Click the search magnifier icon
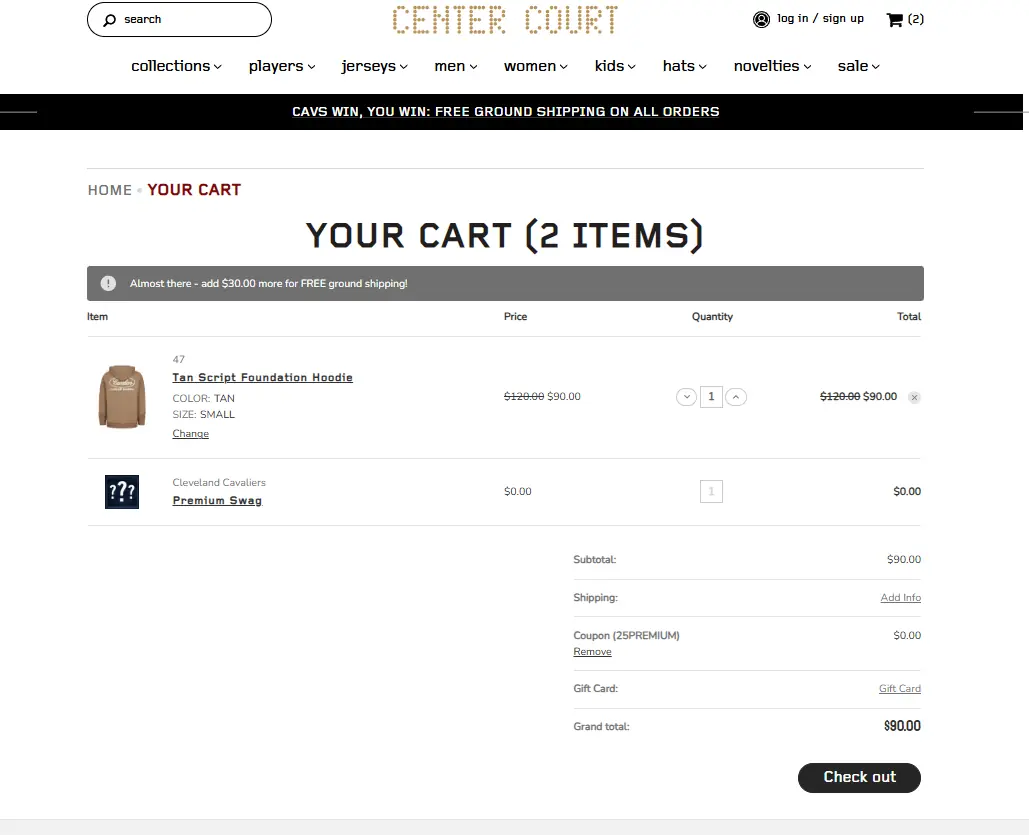 tap(110, 20)
